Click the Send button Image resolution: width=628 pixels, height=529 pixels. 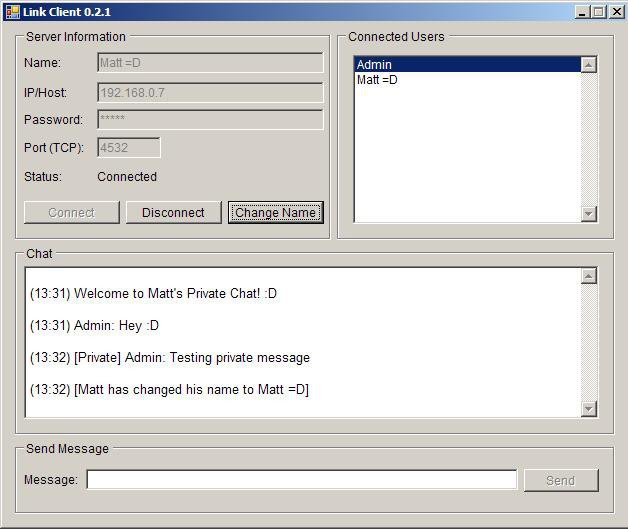(x=561, y=480)
